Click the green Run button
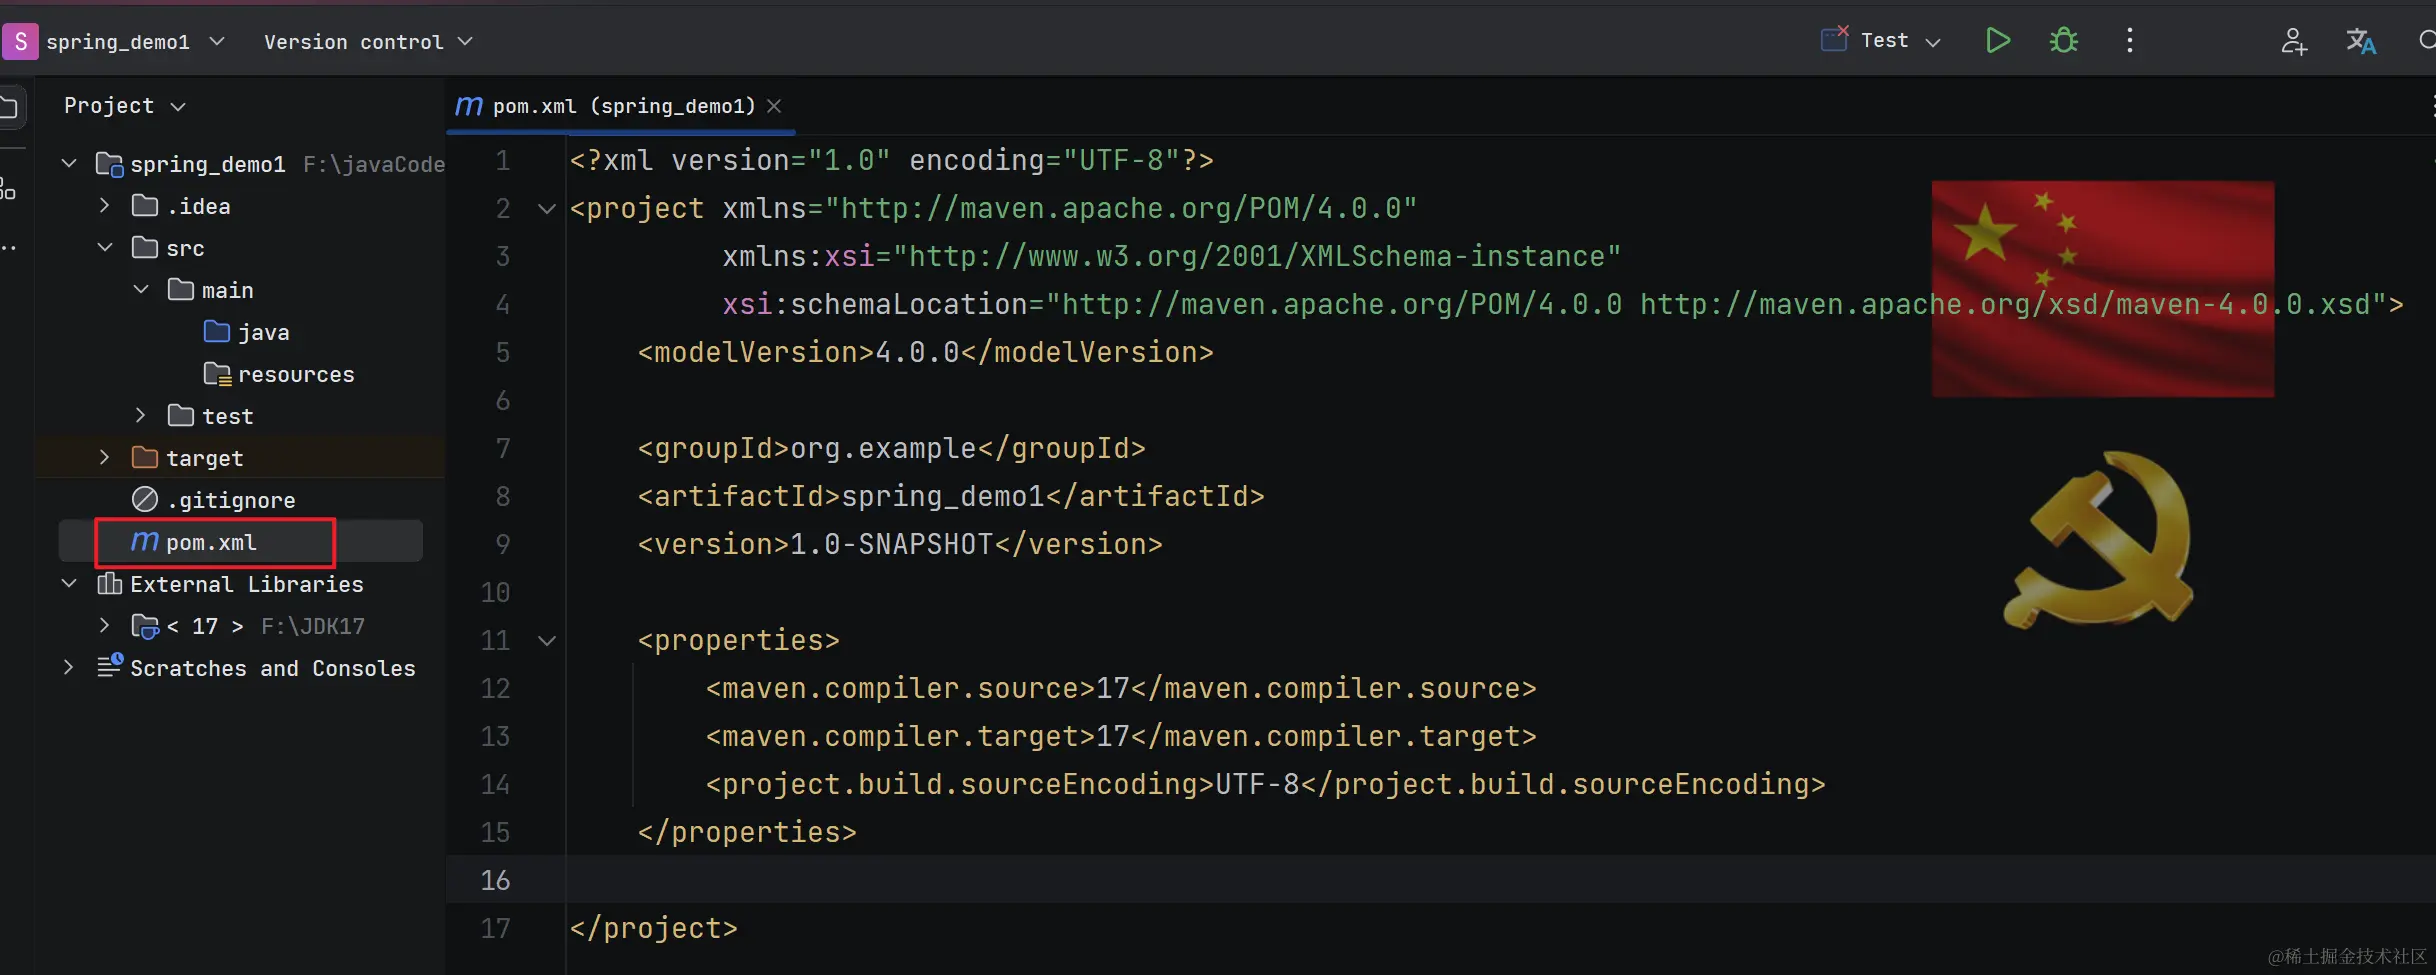 point(1997,41)
